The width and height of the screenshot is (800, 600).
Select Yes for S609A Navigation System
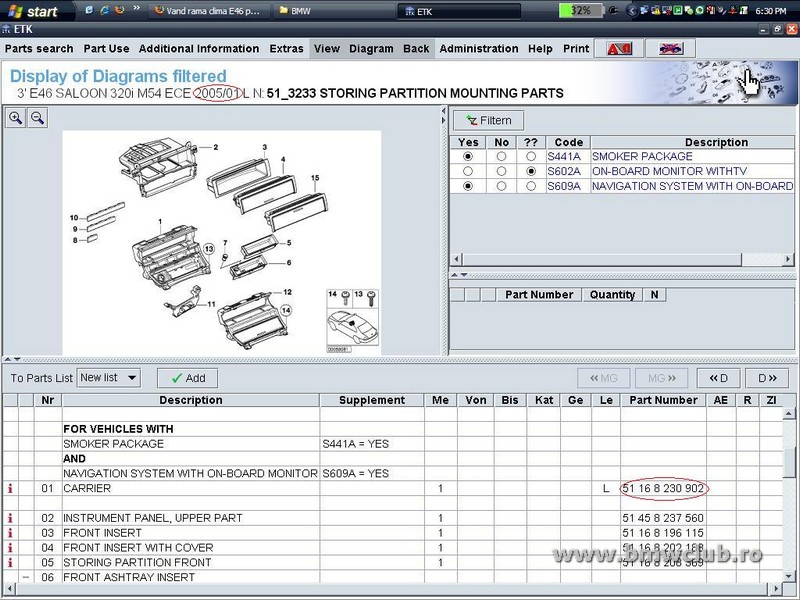point(468,186)
